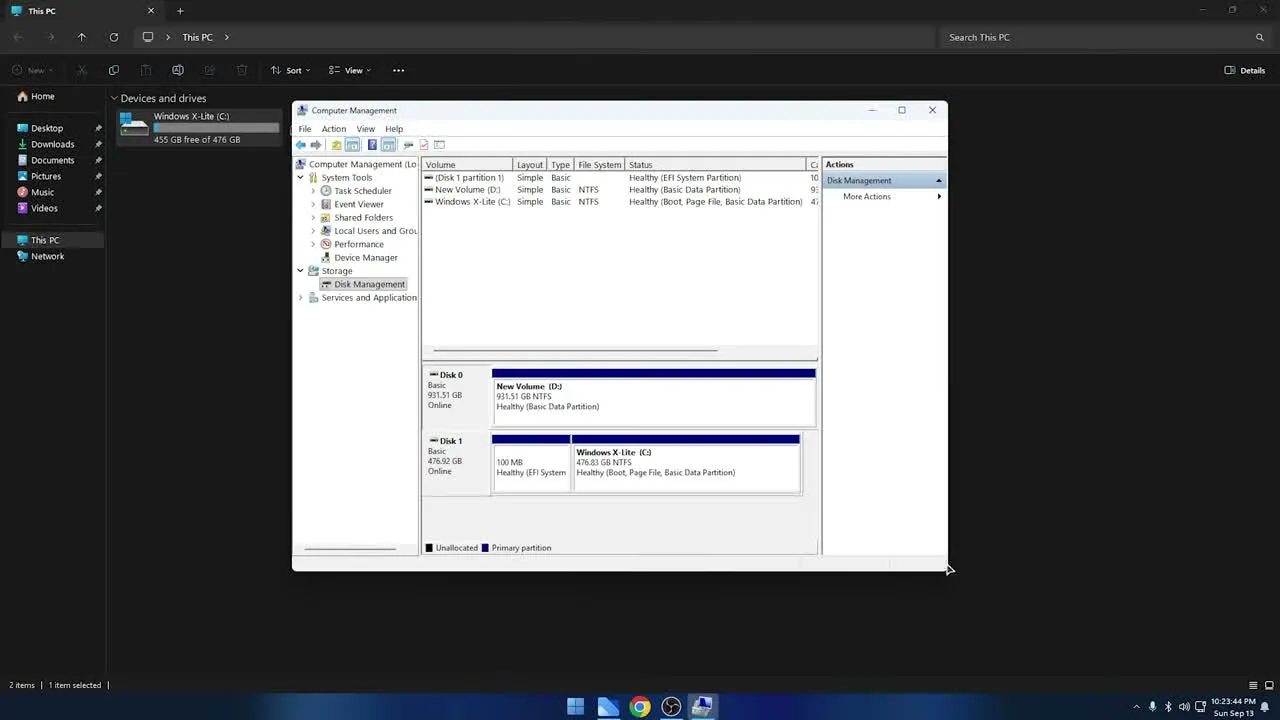The width and height of the screenshot is (1280, 720).
Task: Toggle the Details pane in File Explorer
Action: point(1245,71)
